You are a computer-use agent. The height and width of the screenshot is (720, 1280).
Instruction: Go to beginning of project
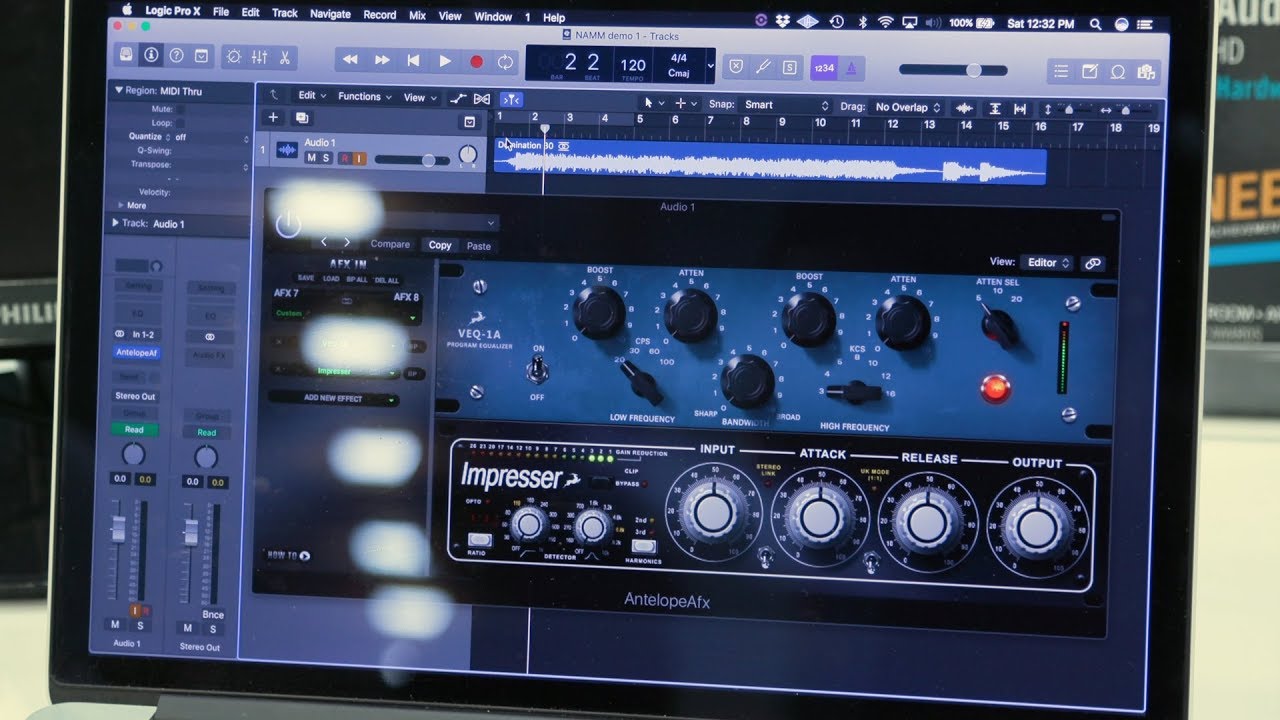(x=413, y=61)
